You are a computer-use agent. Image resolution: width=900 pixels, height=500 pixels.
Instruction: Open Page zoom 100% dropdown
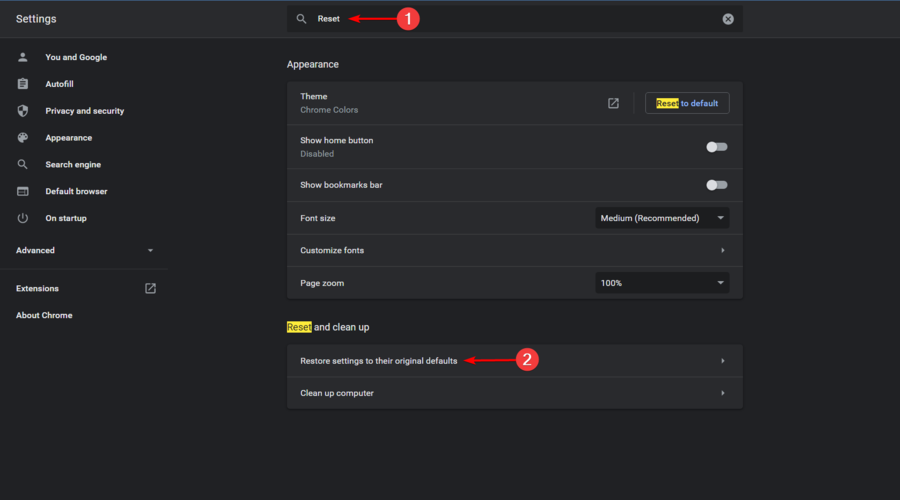pyautogui.click(x=662, y=283)
